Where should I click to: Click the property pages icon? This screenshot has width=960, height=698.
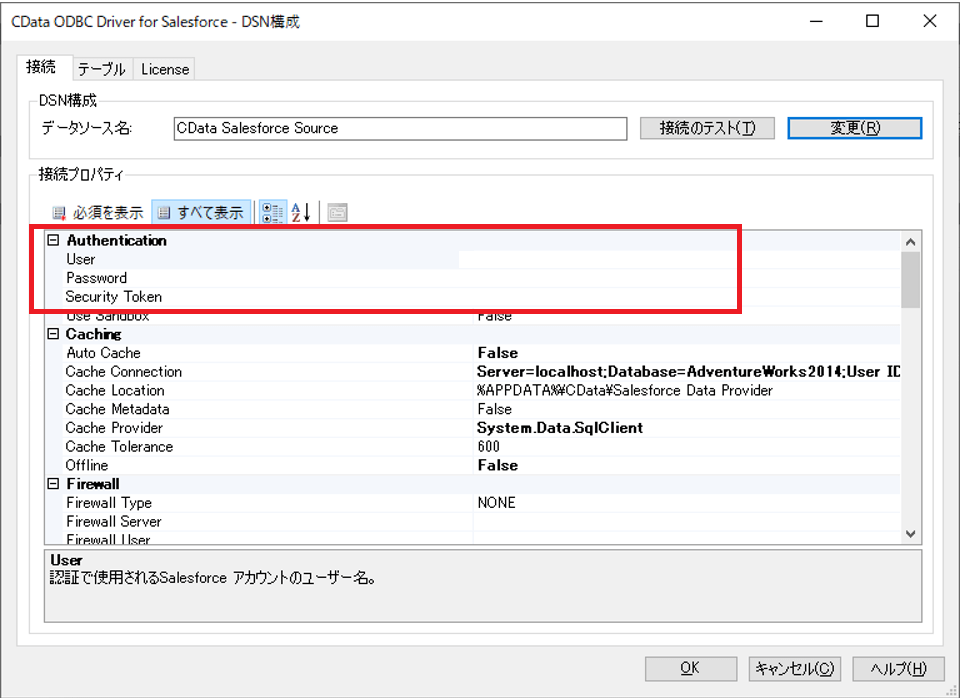(337, 212)
